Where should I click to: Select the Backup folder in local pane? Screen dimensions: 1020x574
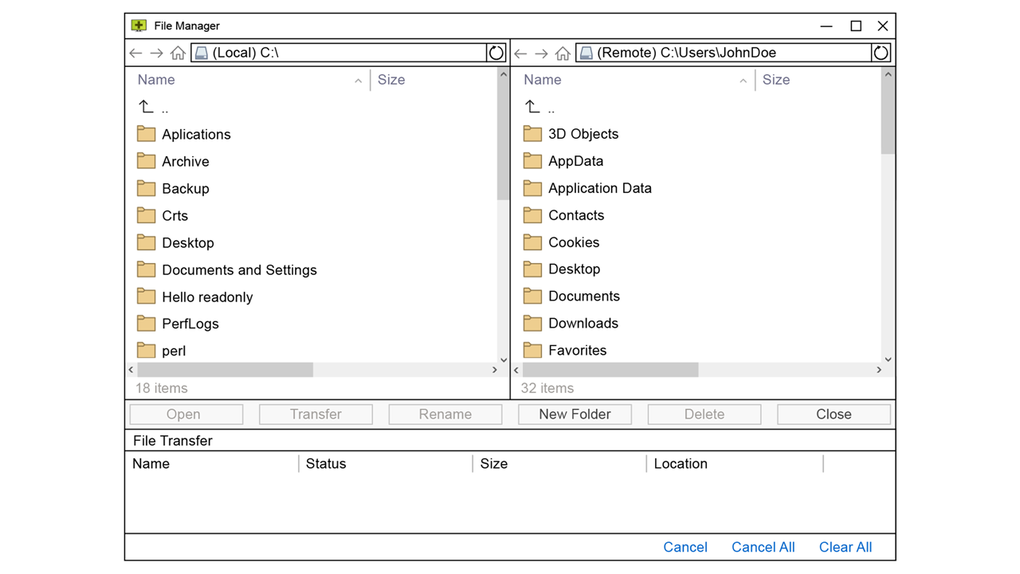coord(185,189)
